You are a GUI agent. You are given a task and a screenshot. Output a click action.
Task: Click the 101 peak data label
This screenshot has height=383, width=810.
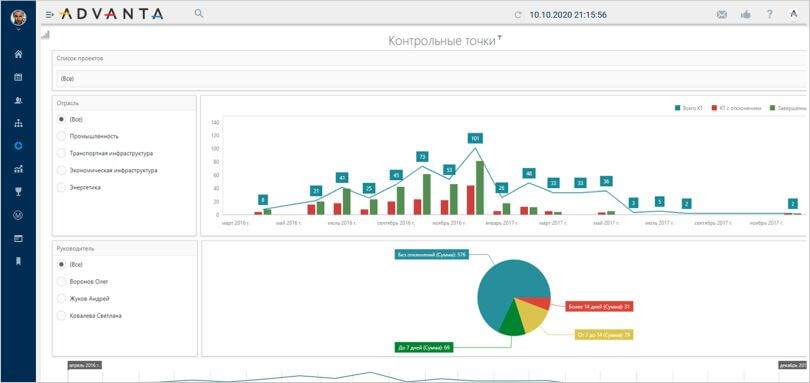pyautogui.click(x=475, y=138)
